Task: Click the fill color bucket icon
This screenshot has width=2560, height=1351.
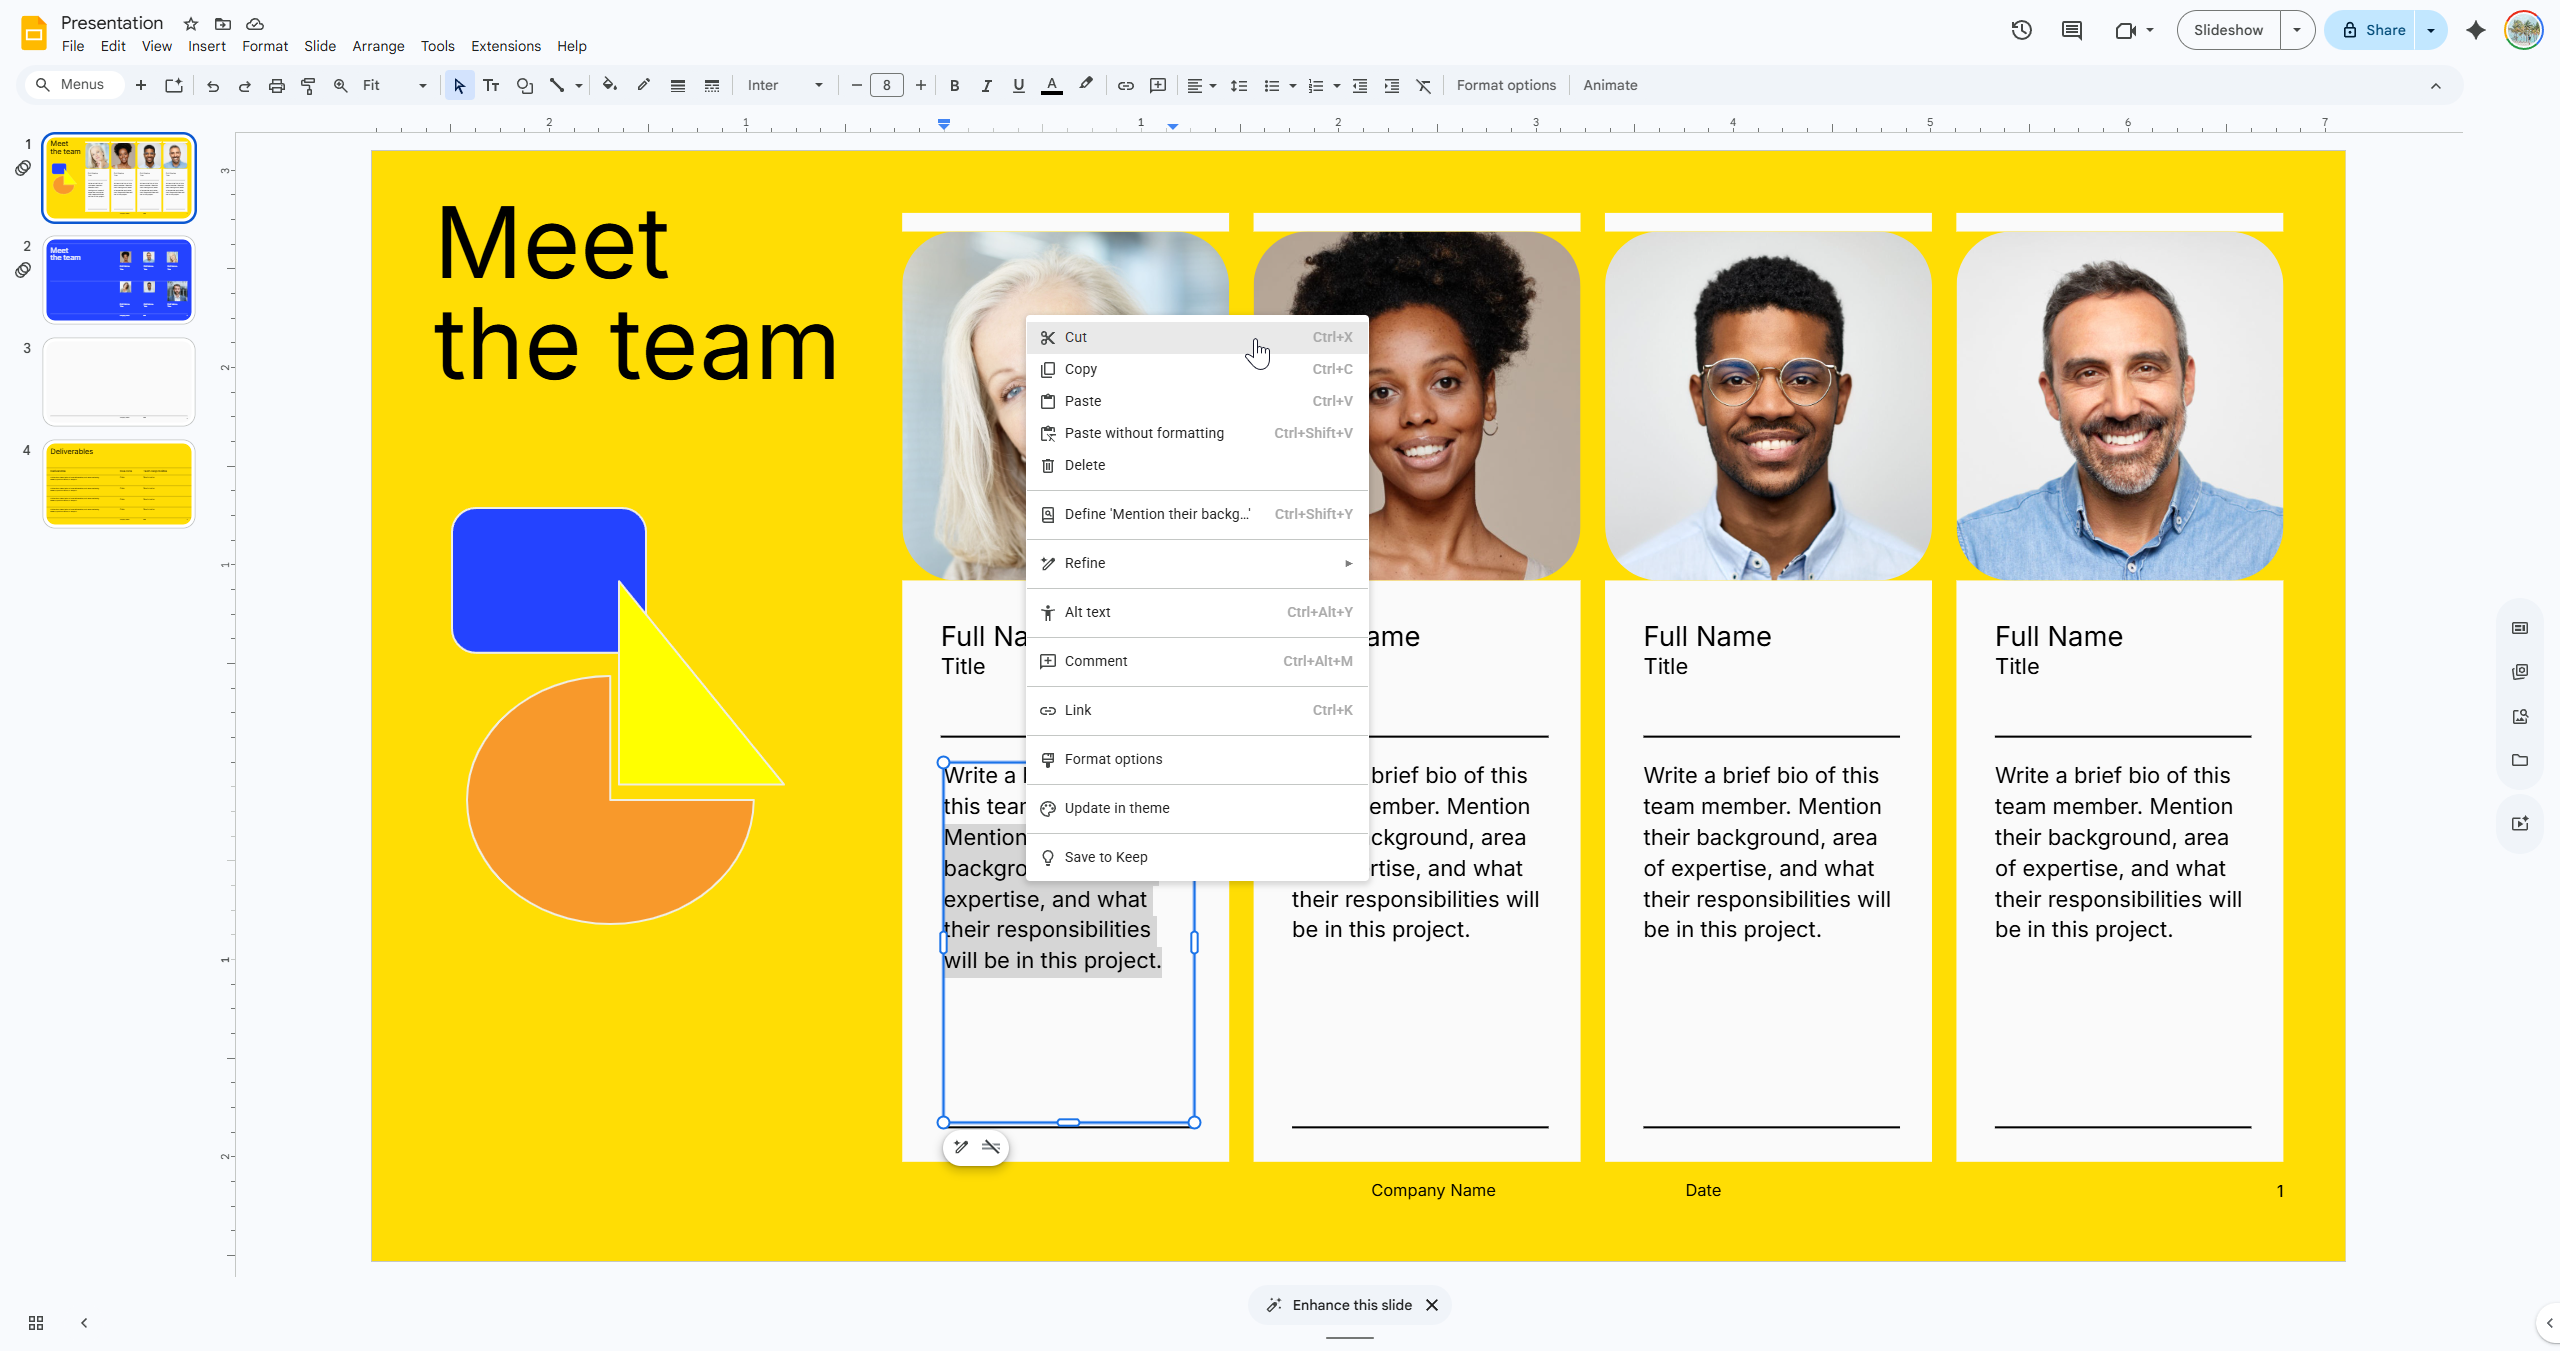Action: [609, 86]
